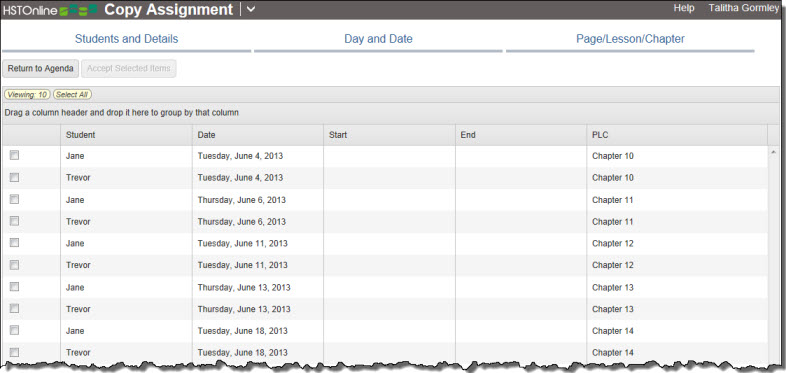Click Jane's 'Tuesday, June 18, 2013' date
Viewport: 786px width, 373px height.
pos(243,330)
